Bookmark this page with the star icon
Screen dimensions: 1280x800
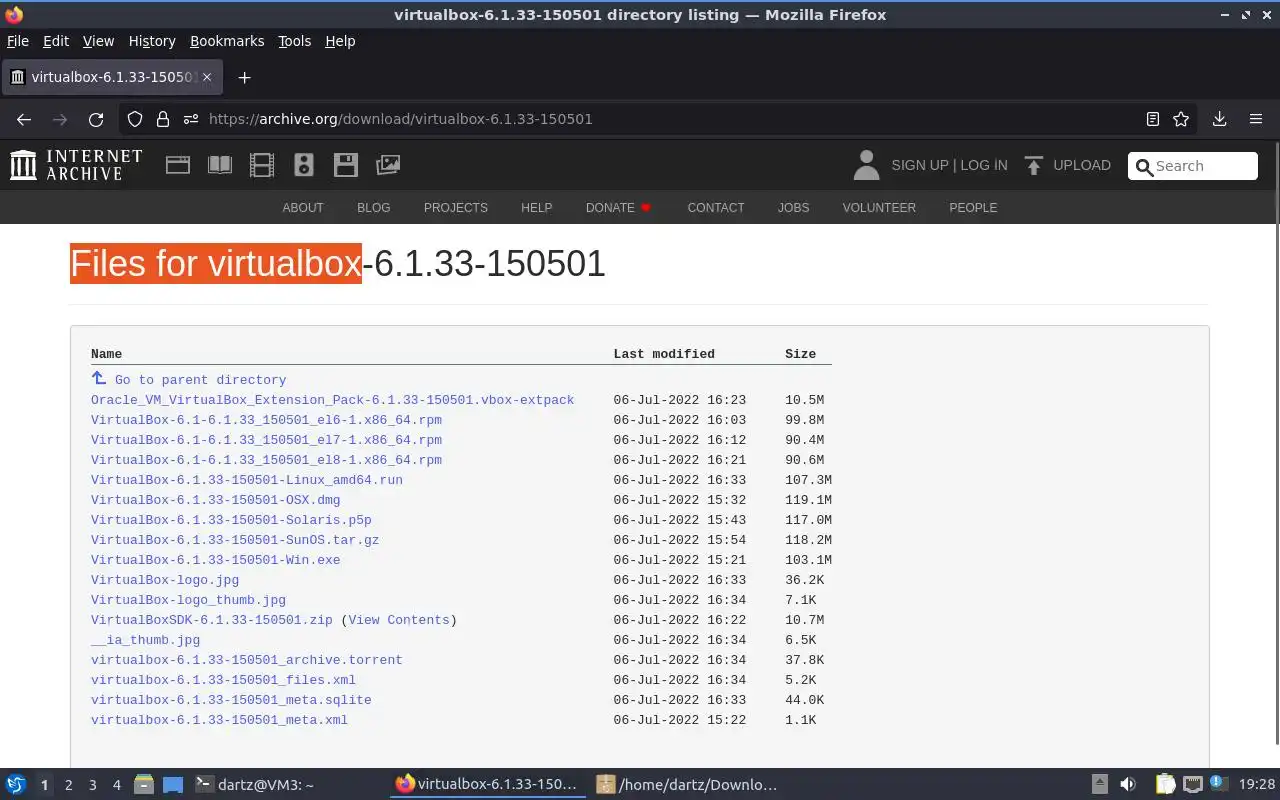click(x=1181, y=119)
